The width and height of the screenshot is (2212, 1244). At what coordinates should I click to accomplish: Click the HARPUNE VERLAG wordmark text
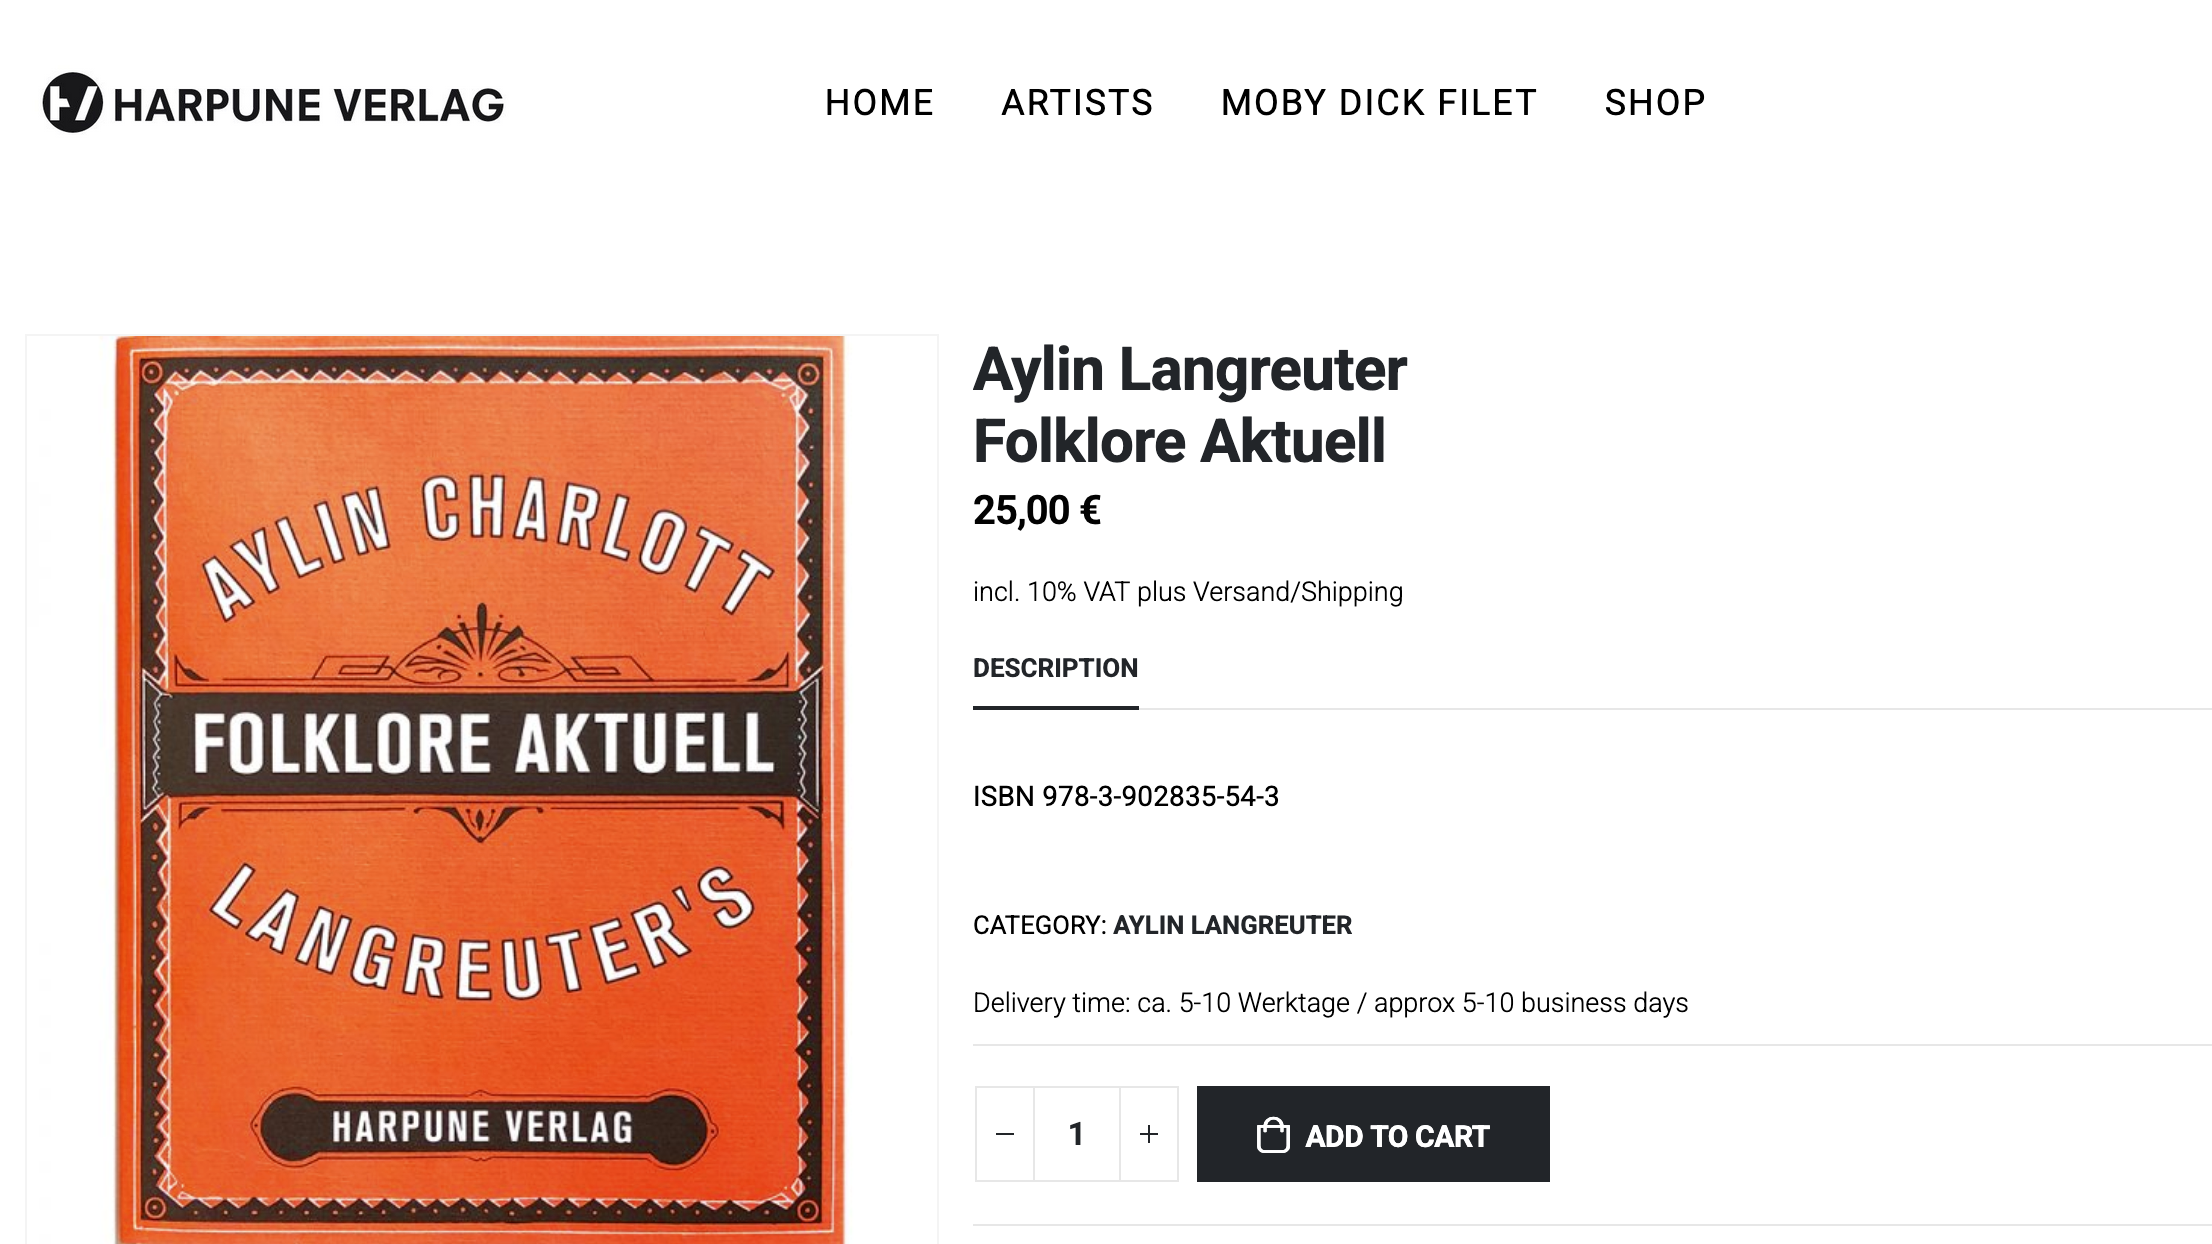tap(309, 105)
